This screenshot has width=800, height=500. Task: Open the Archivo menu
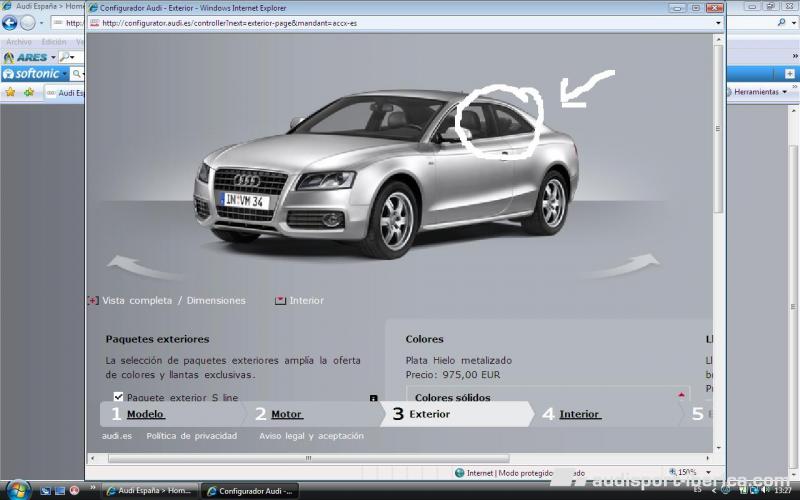click(19, 42)
